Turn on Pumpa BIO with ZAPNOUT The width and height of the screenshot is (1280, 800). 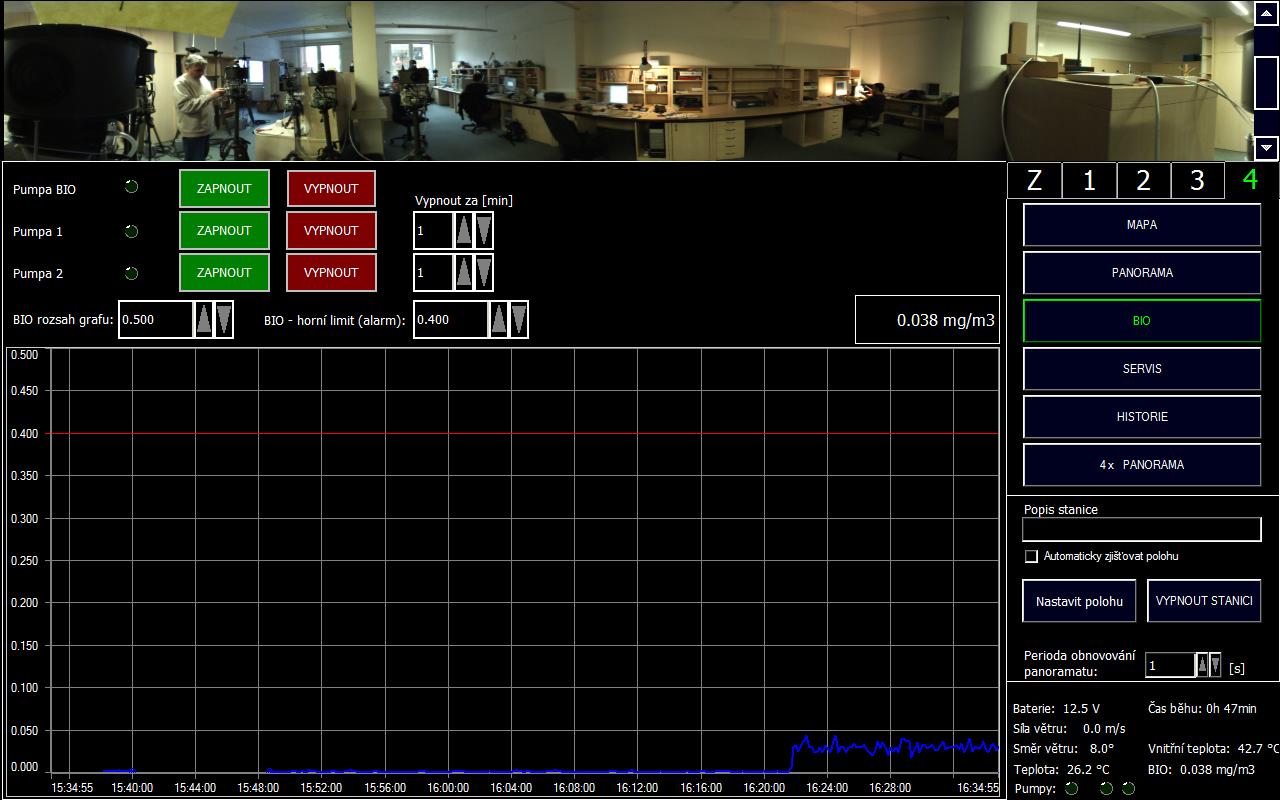coord(224,189)
